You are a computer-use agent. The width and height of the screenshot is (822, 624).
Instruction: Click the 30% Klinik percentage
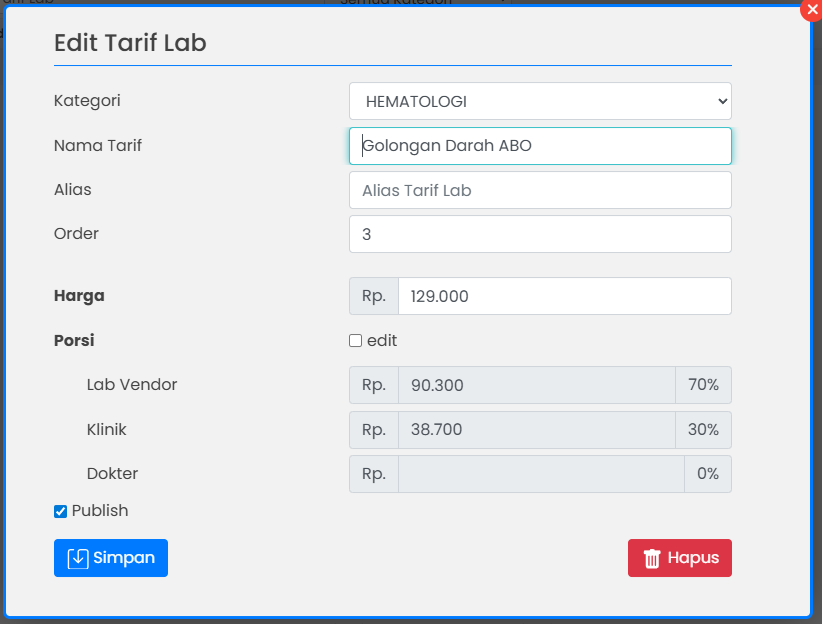click(x=703, y=430)
